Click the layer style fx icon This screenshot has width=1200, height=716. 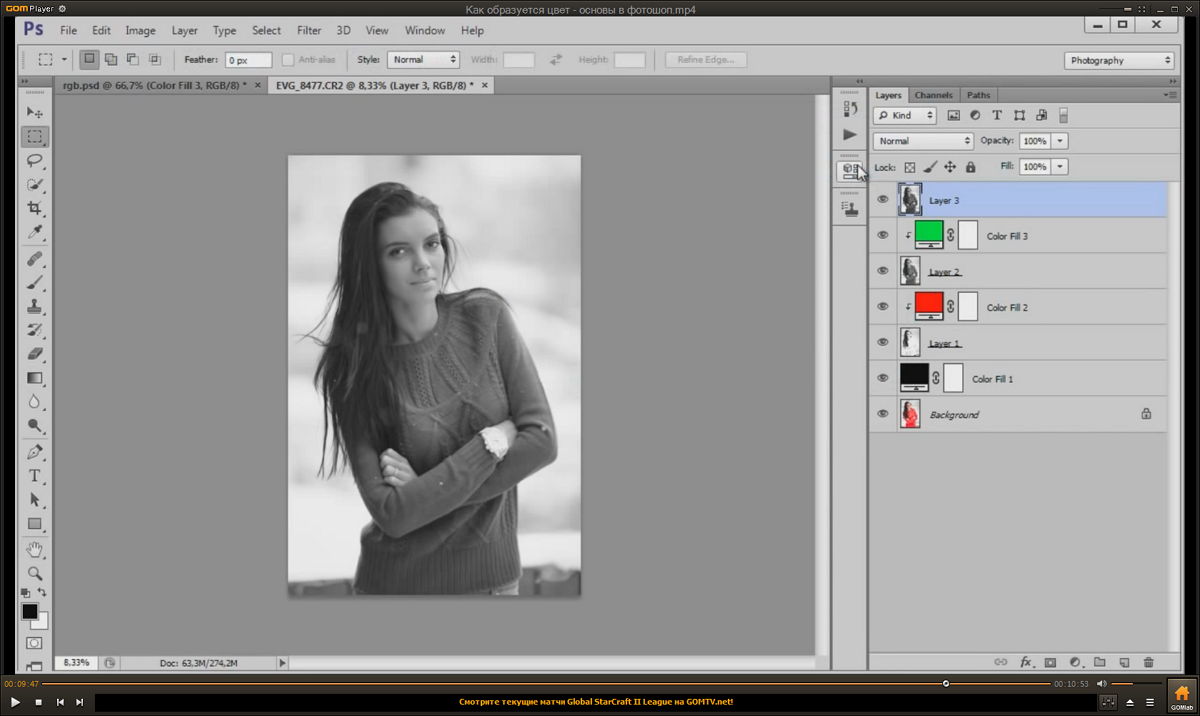coord(1025,662)
